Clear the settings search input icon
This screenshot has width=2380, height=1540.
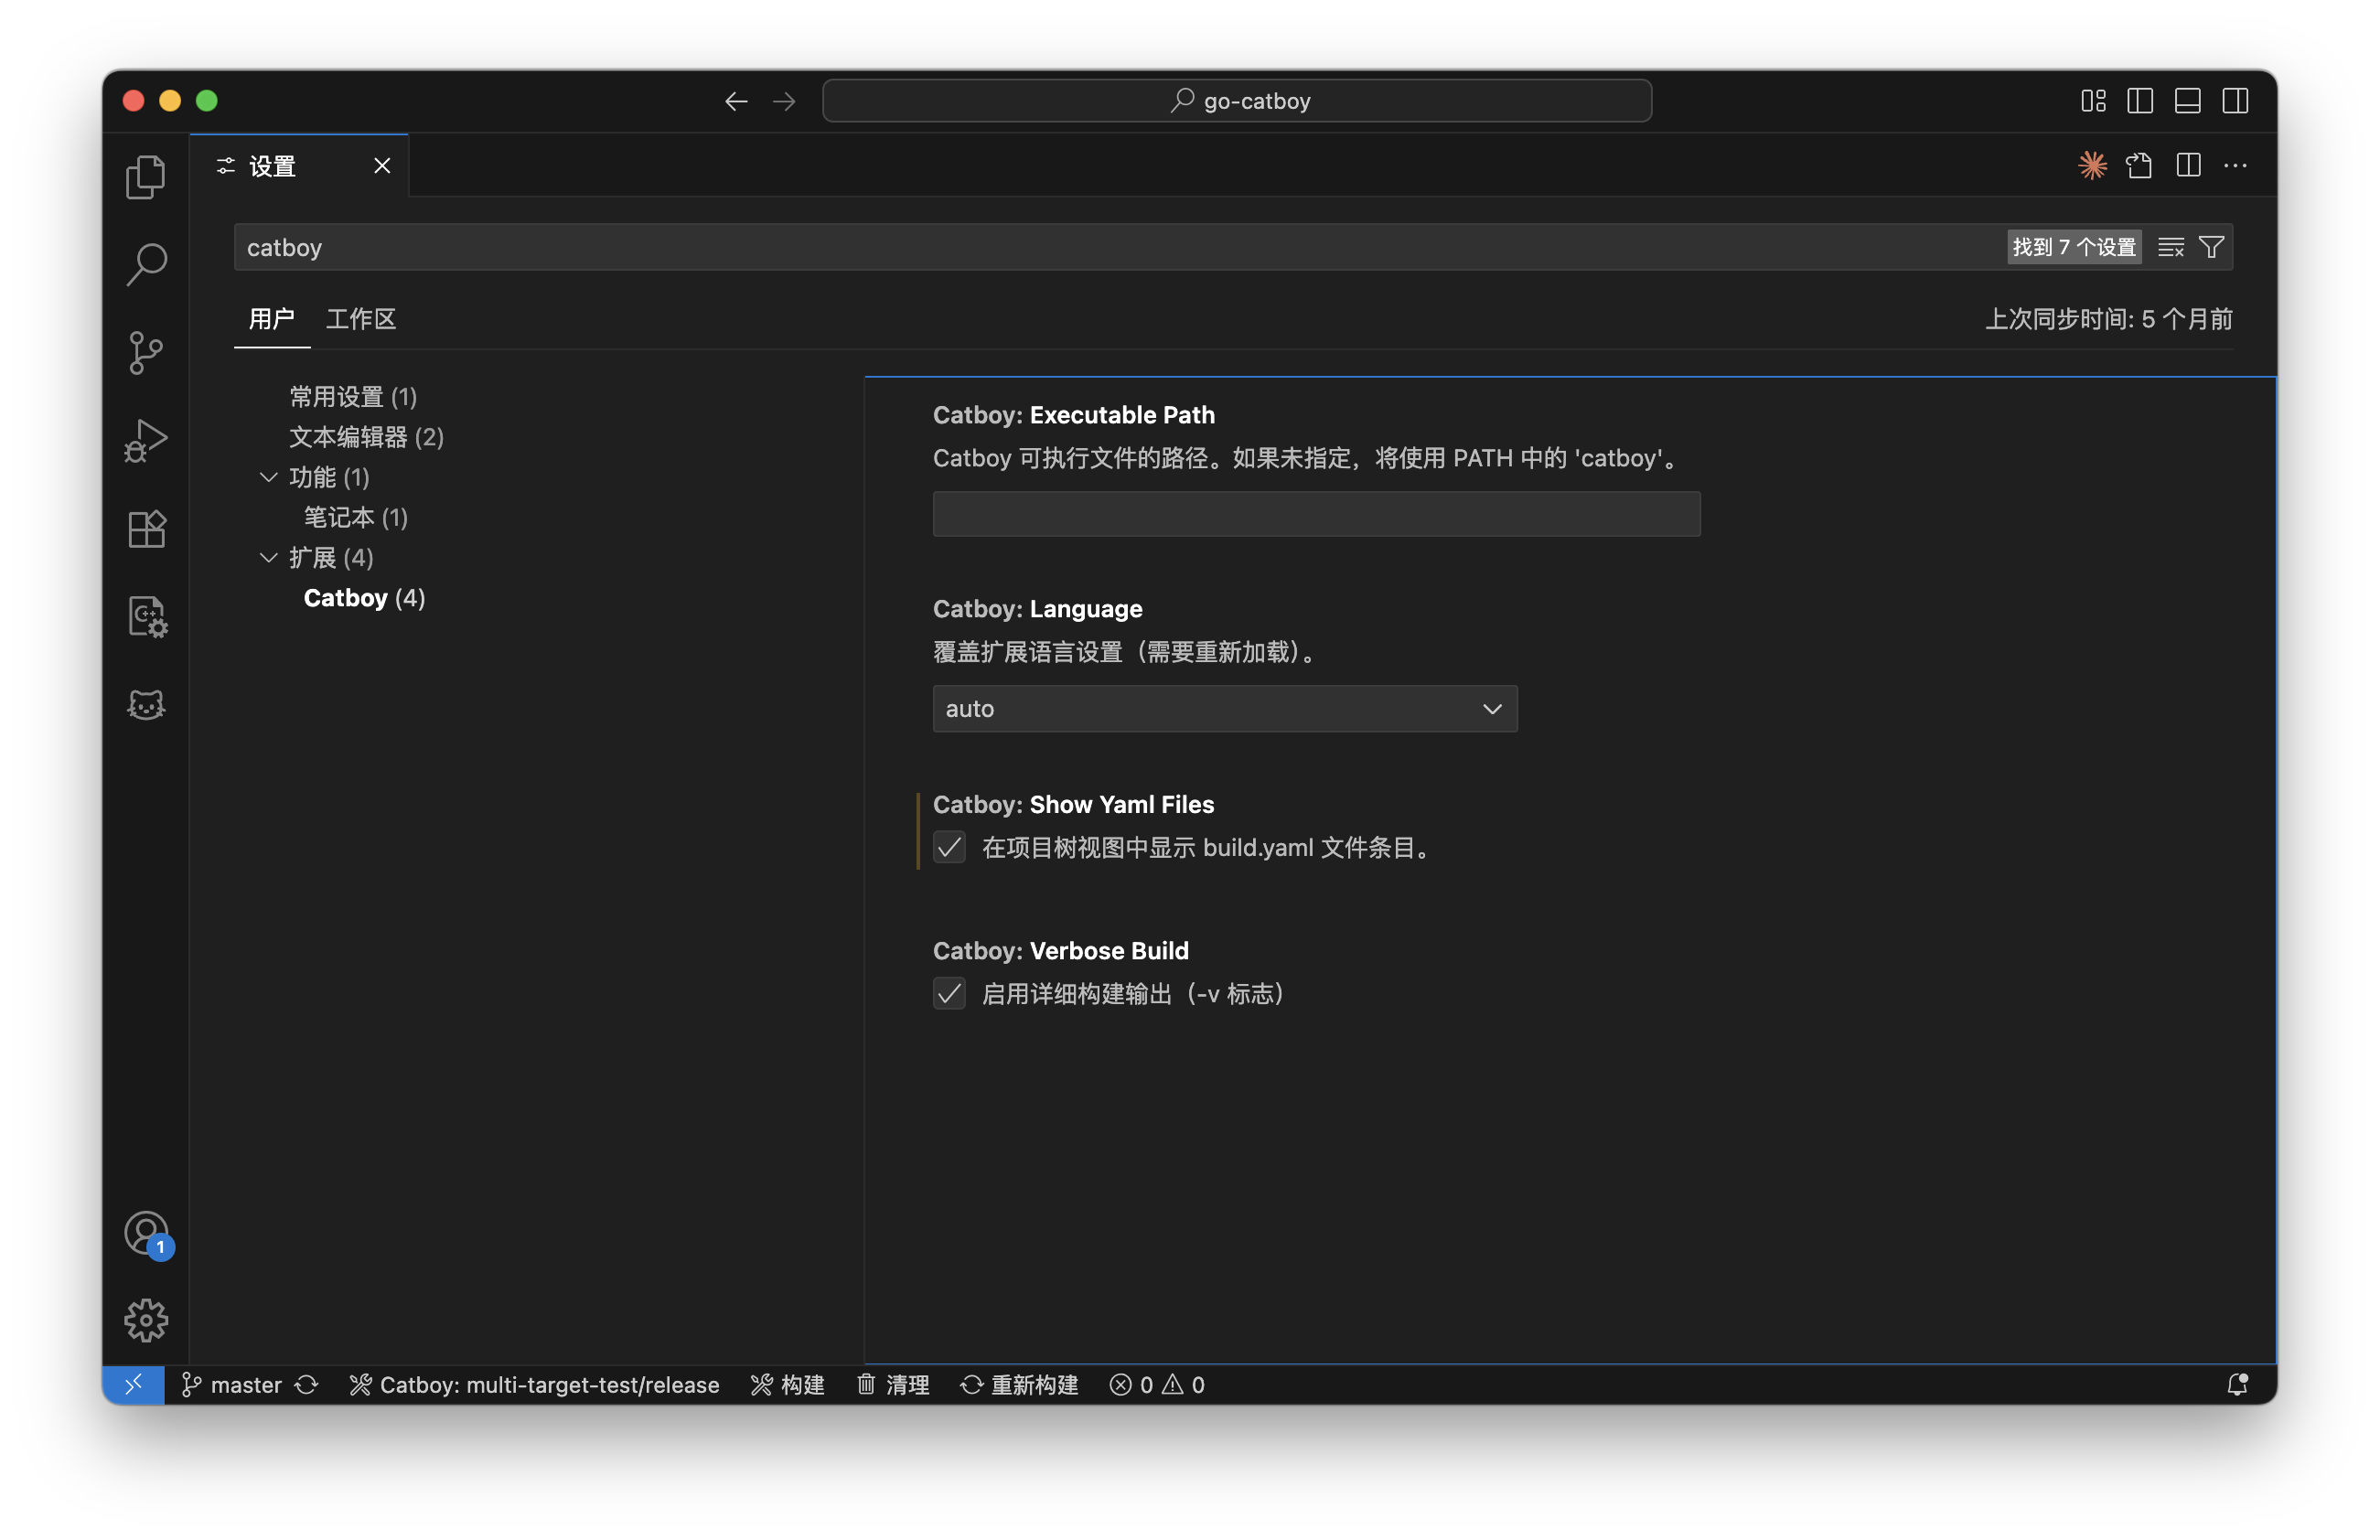coord(2170,247)
